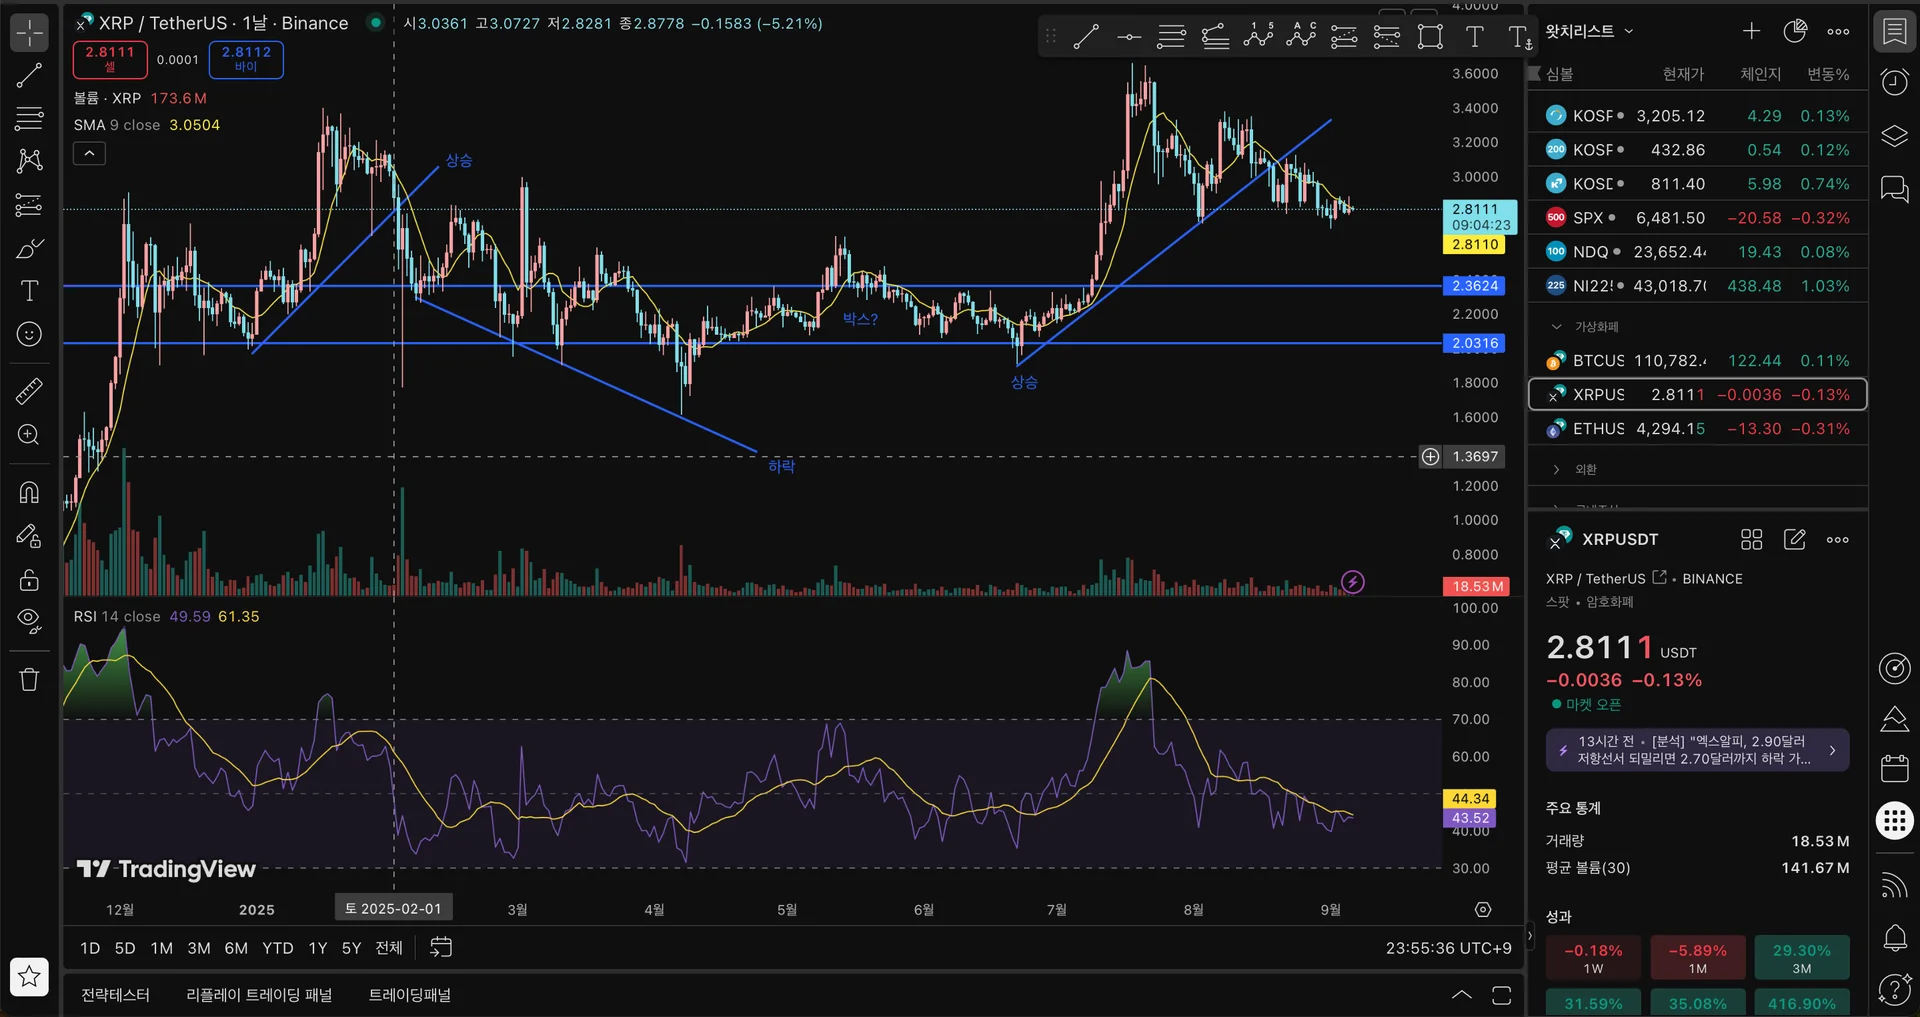The width and height of the screenshot is (1920, 1017).
Task: Toggle magnet mode
Action: pyautogui.click(x=30, y=492)
